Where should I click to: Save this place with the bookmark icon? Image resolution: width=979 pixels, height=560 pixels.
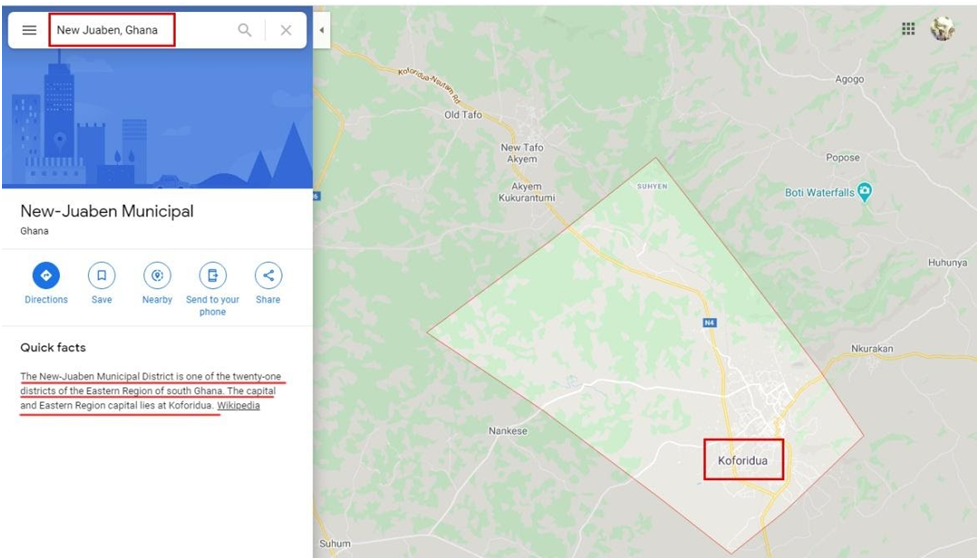(102, 275)
